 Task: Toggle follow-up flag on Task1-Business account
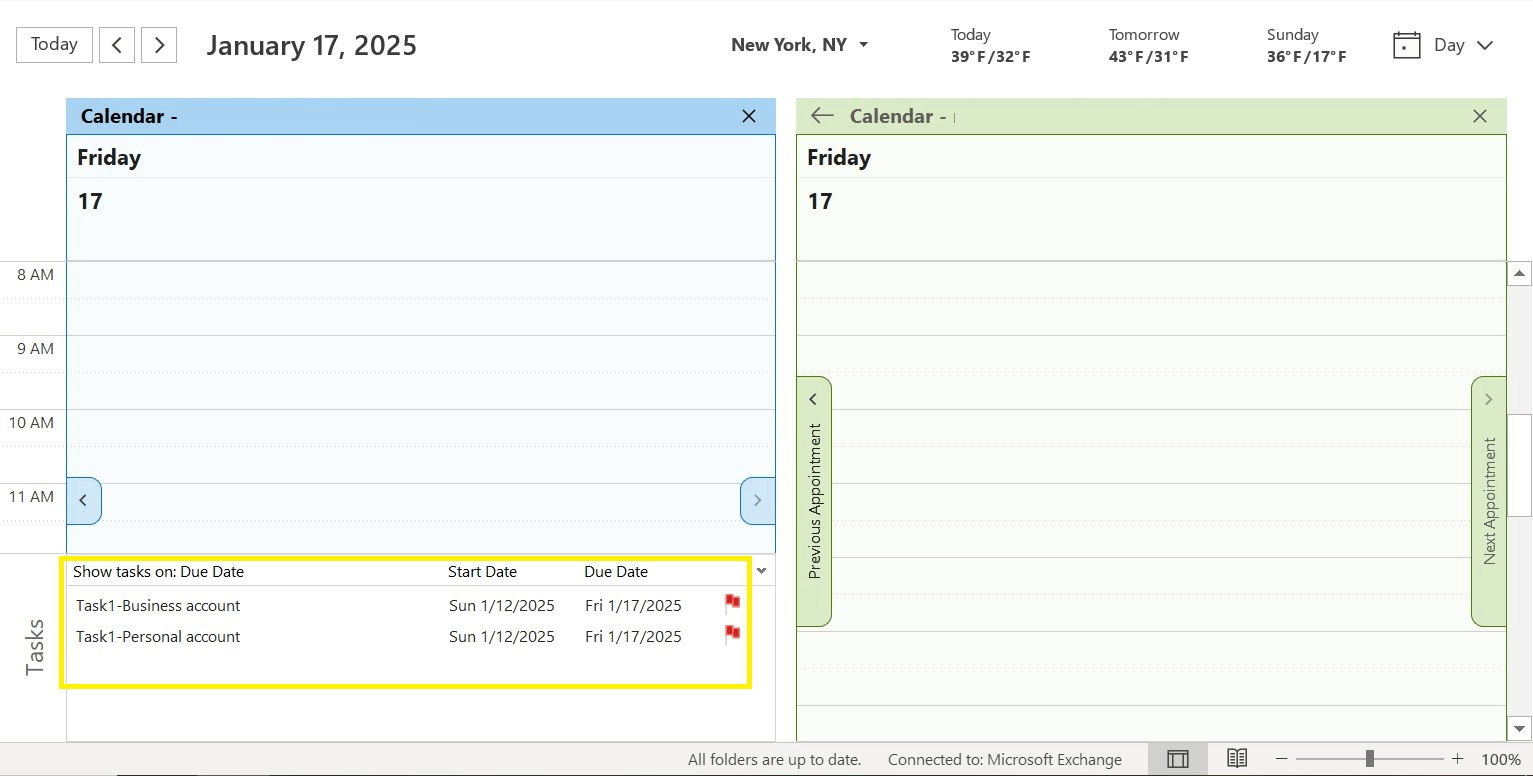[x=731, y=602]
